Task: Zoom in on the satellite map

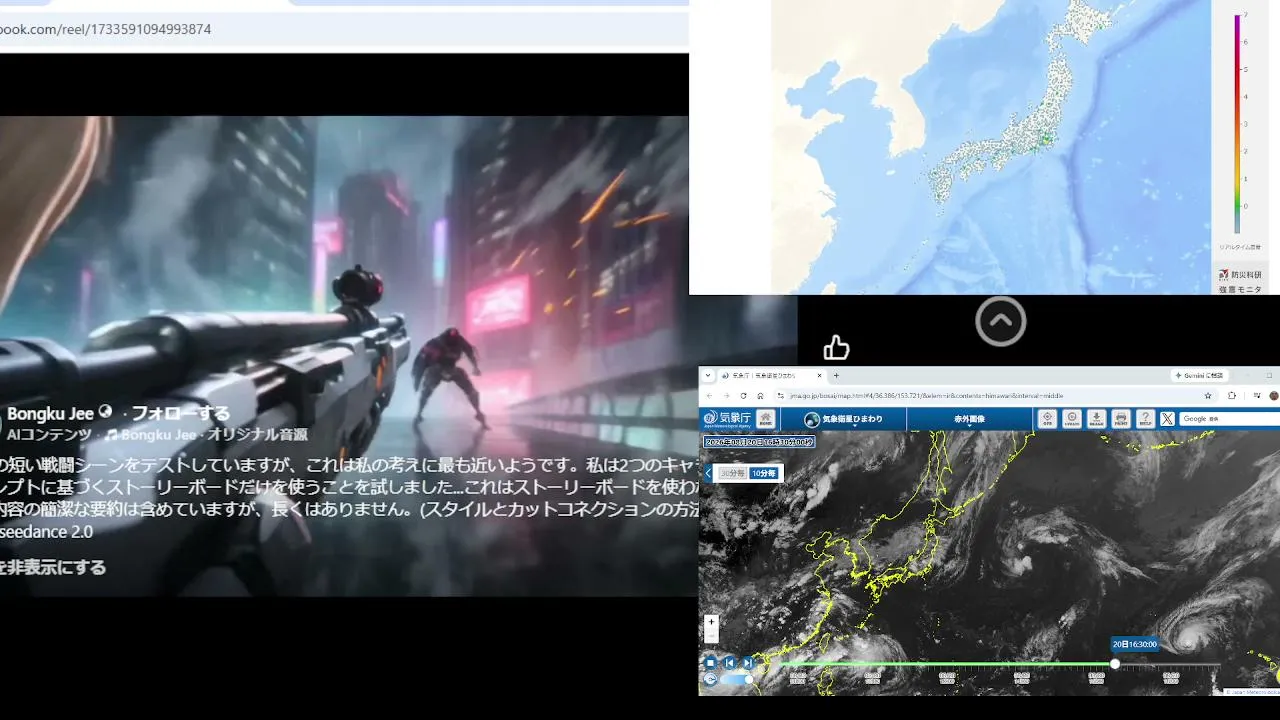Action: click(711, 622)
